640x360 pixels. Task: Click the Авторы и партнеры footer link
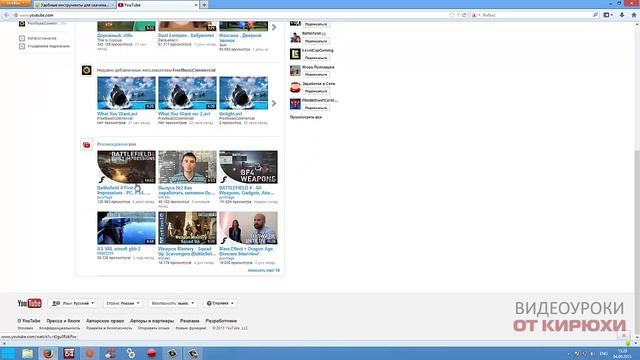click(152, 321)
